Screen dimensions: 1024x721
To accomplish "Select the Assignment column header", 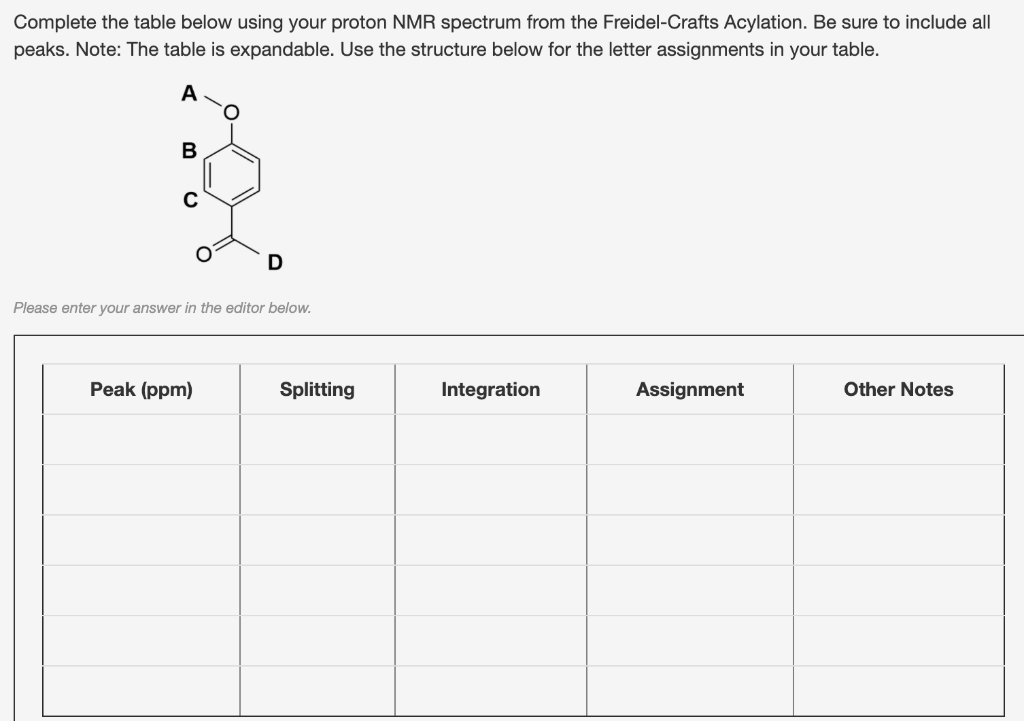I will click(689, 389).
